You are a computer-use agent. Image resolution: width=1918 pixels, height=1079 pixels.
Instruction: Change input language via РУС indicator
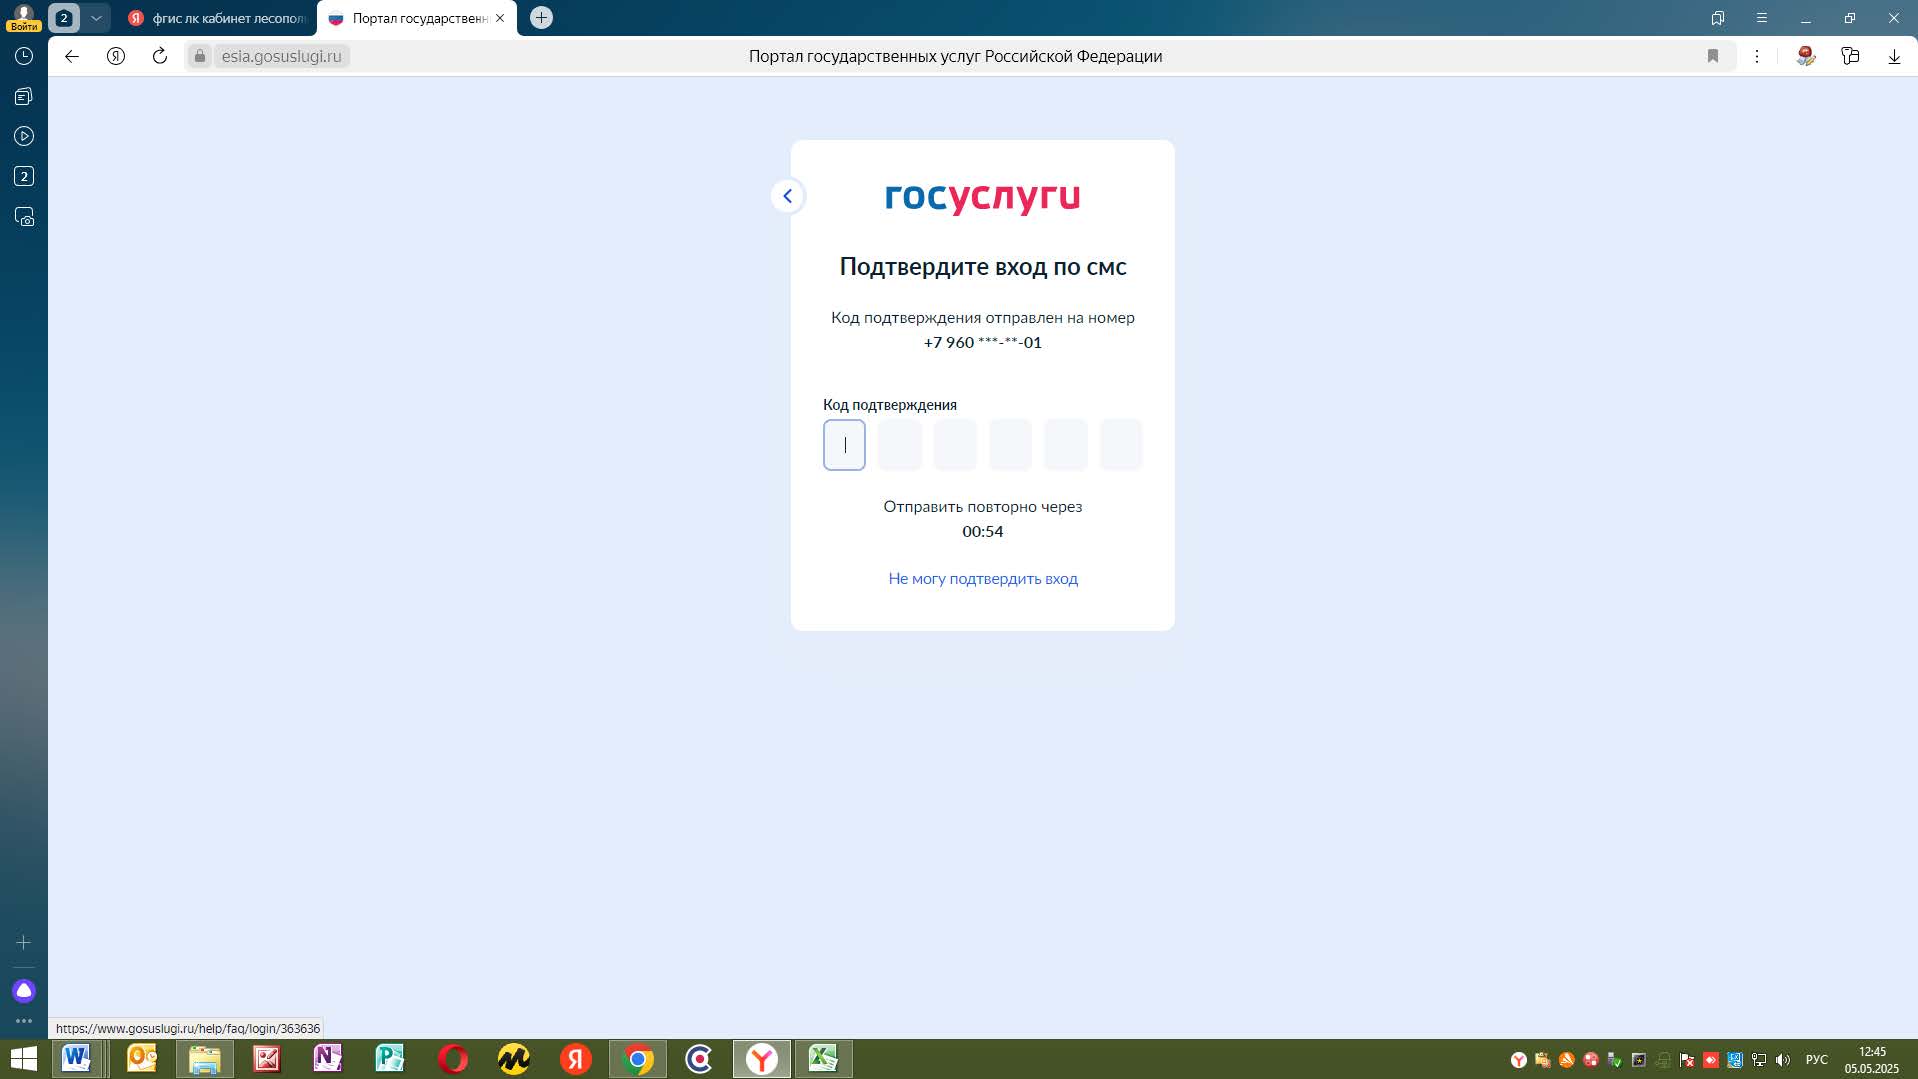(1817, 1060)
